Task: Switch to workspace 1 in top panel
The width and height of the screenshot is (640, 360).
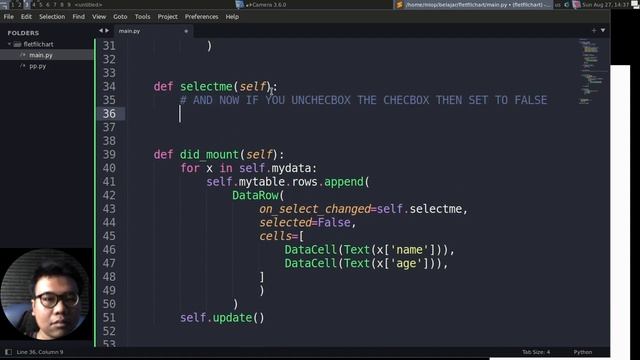Action: [x=13, y=4]
